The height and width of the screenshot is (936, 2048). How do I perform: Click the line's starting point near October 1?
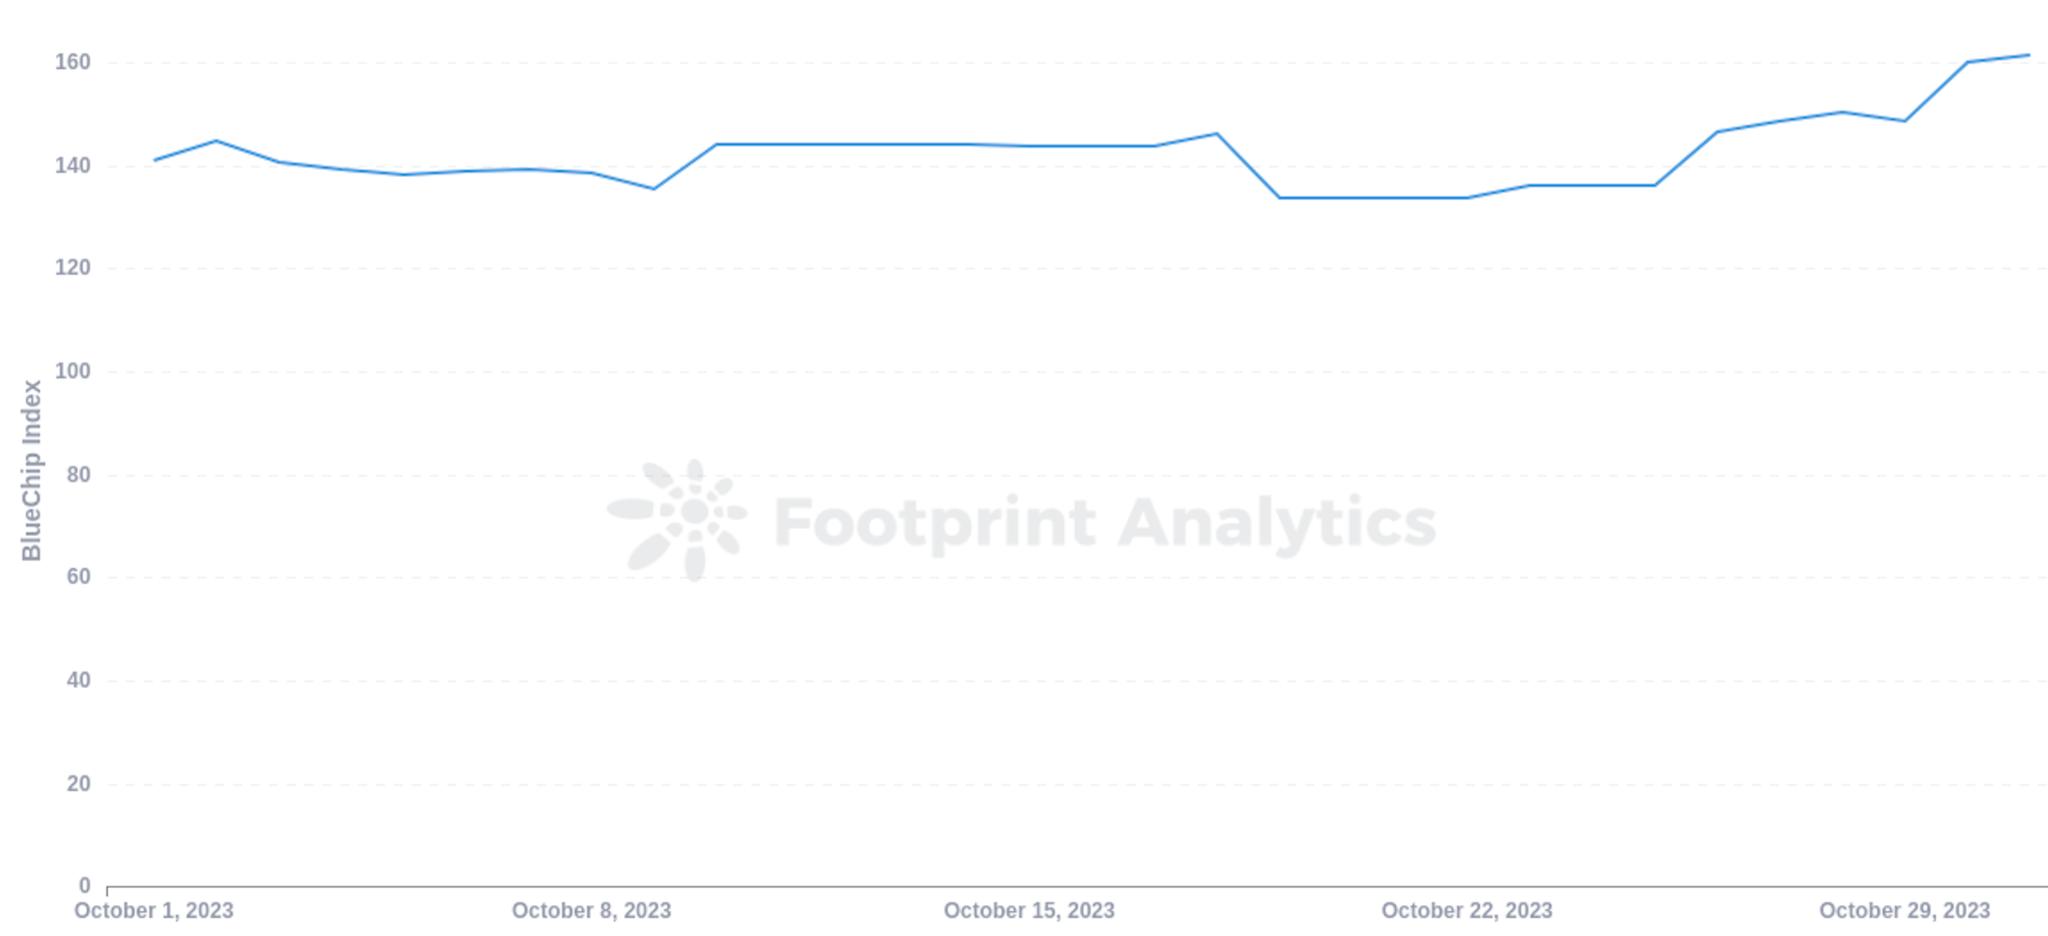tap(155, 160)
